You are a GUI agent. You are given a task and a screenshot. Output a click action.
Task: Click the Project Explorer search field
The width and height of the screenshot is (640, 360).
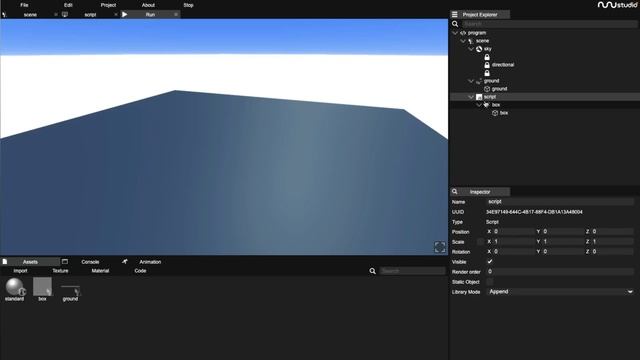click(549, 24)
